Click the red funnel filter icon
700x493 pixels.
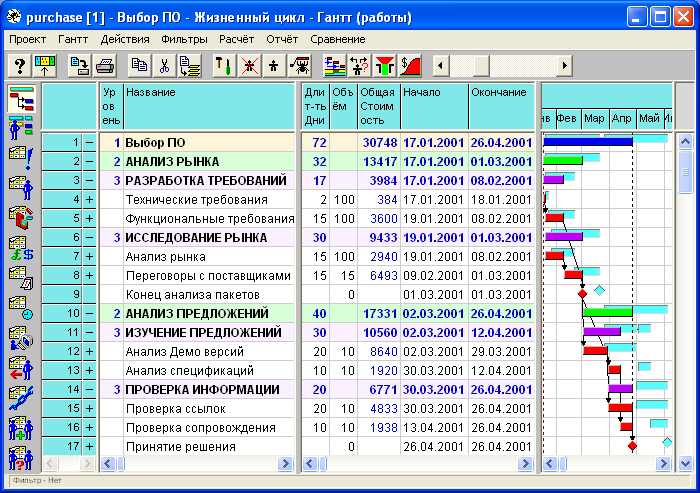(384, 66)
